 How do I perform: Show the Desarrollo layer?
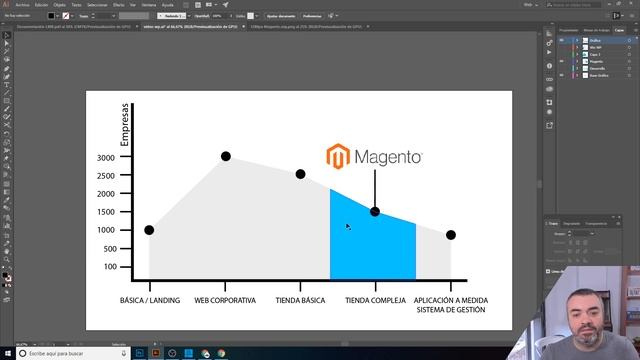[x=562, y=68]
